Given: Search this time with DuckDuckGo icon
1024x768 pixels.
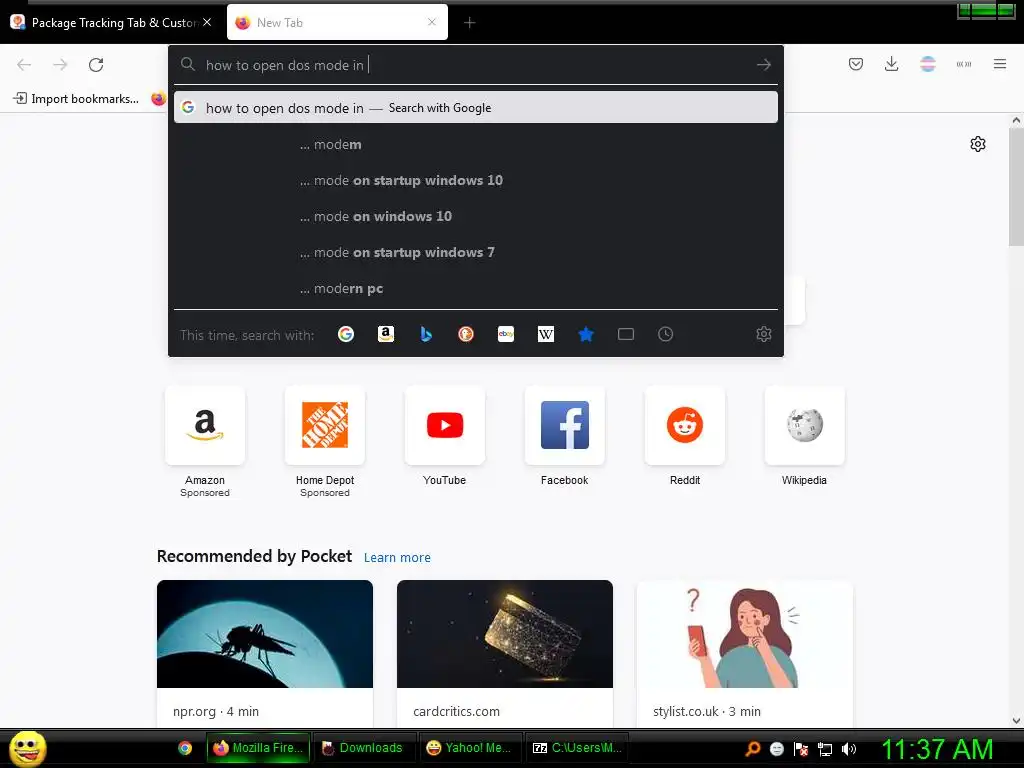Looking at the screenshot, I should pos(466,334).
